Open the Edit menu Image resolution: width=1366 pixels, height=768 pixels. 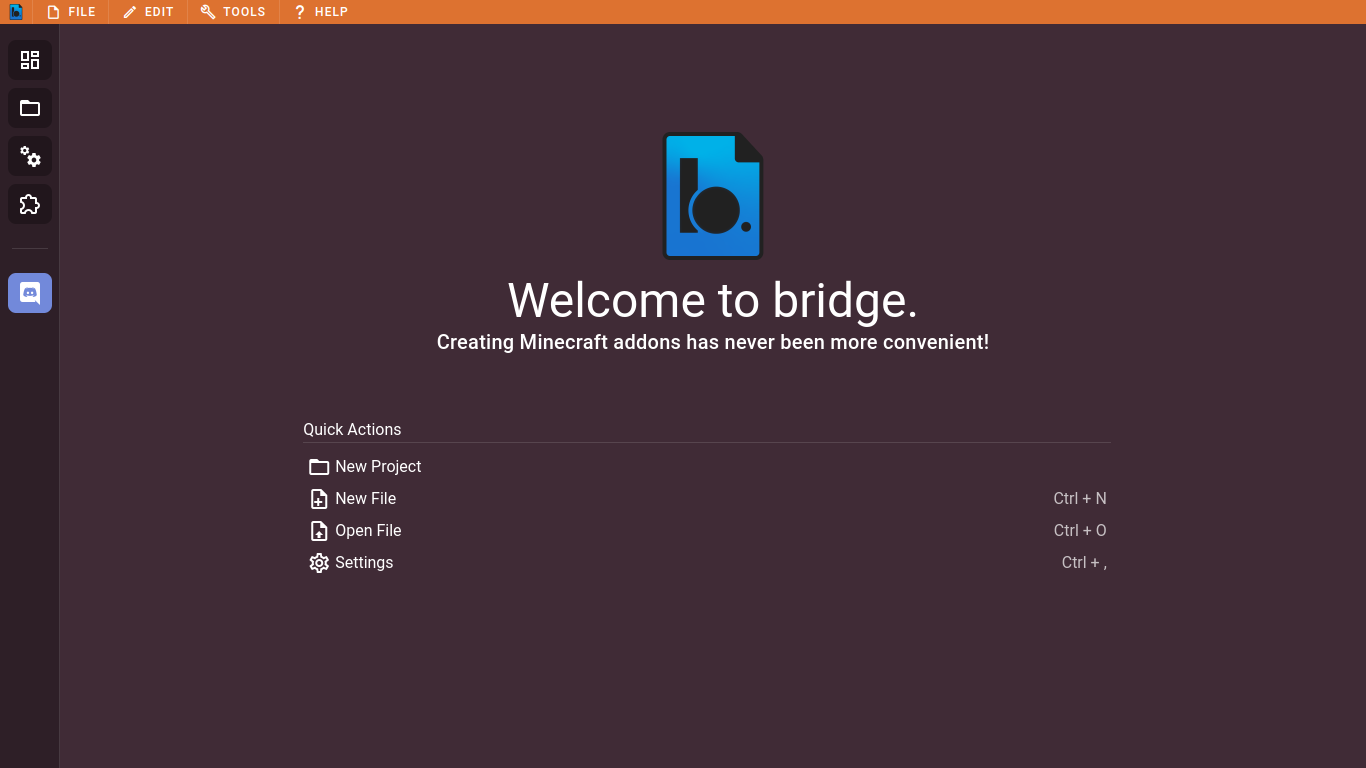point(148,12)
